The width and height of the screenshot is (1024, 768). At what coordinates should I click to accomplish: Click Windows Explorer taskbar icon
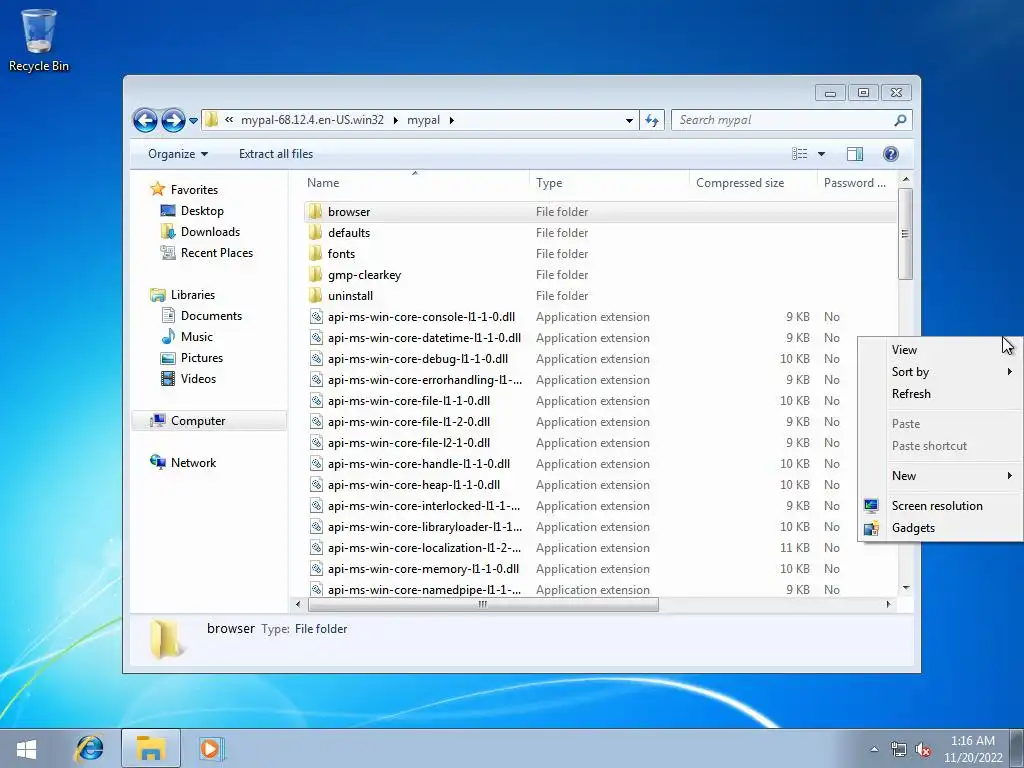(x=151, y=748)
